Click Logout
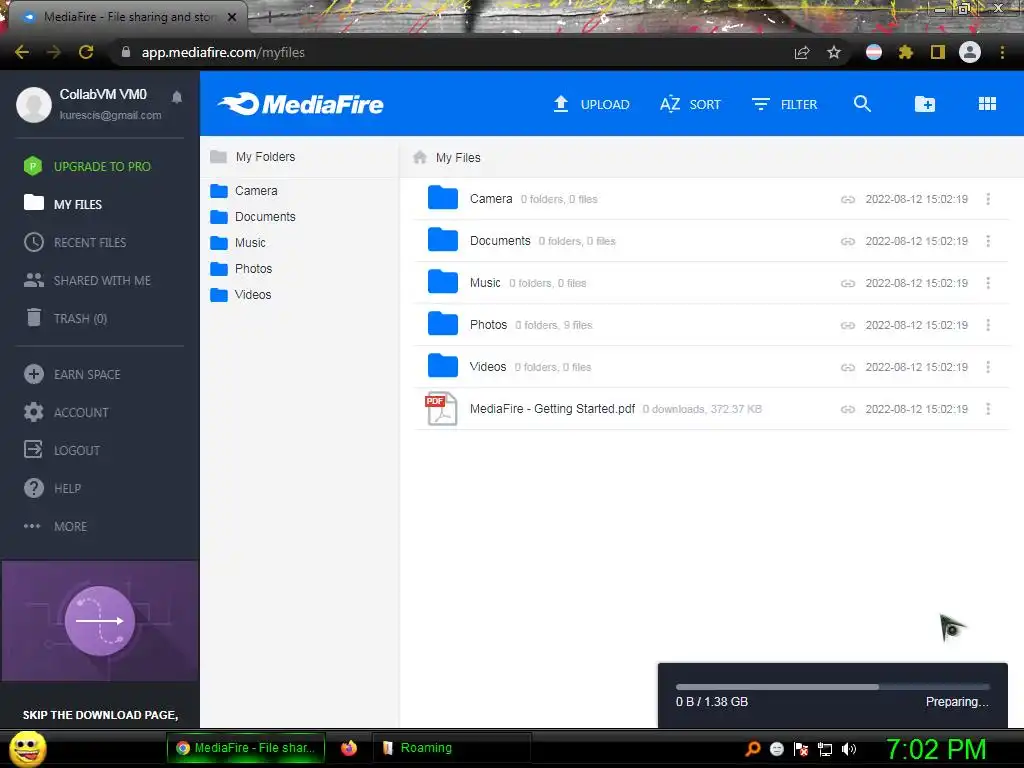The height and width of the screenshot is (768, 1024). (x=61, y=450)
